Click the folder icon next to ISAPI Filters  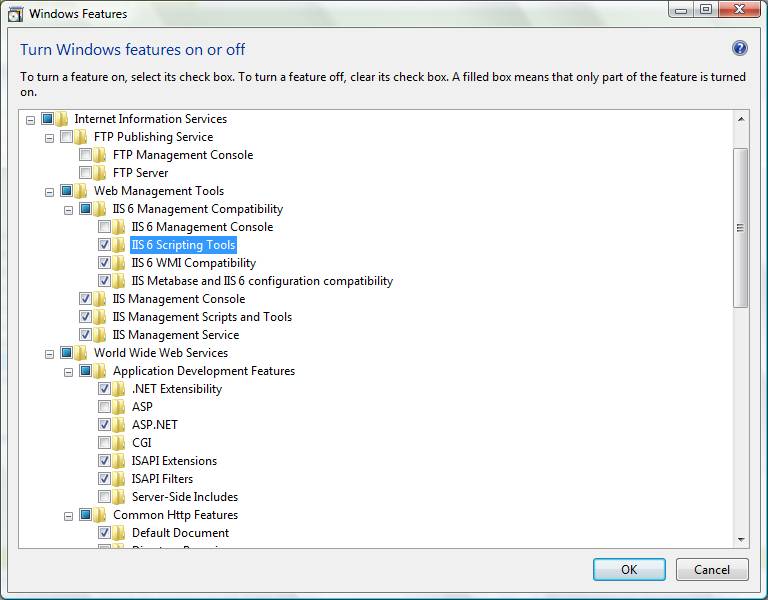[119, 479]
